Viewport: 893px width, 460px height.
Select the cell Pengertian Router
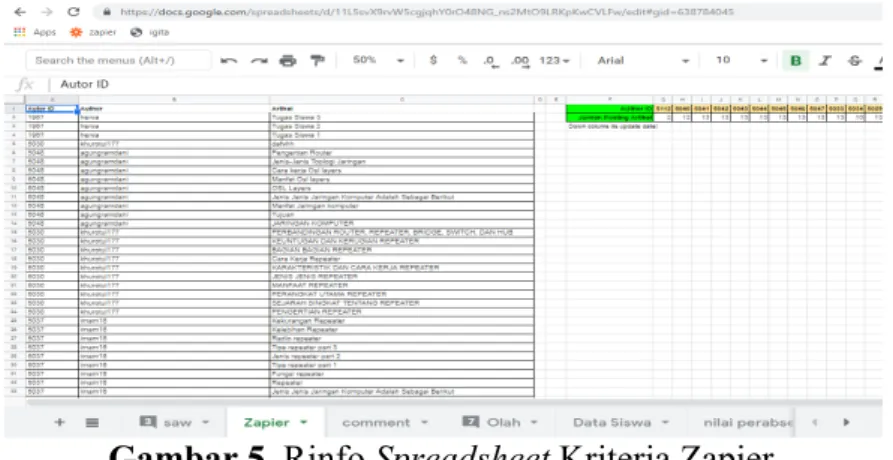[x=402, y=153]
